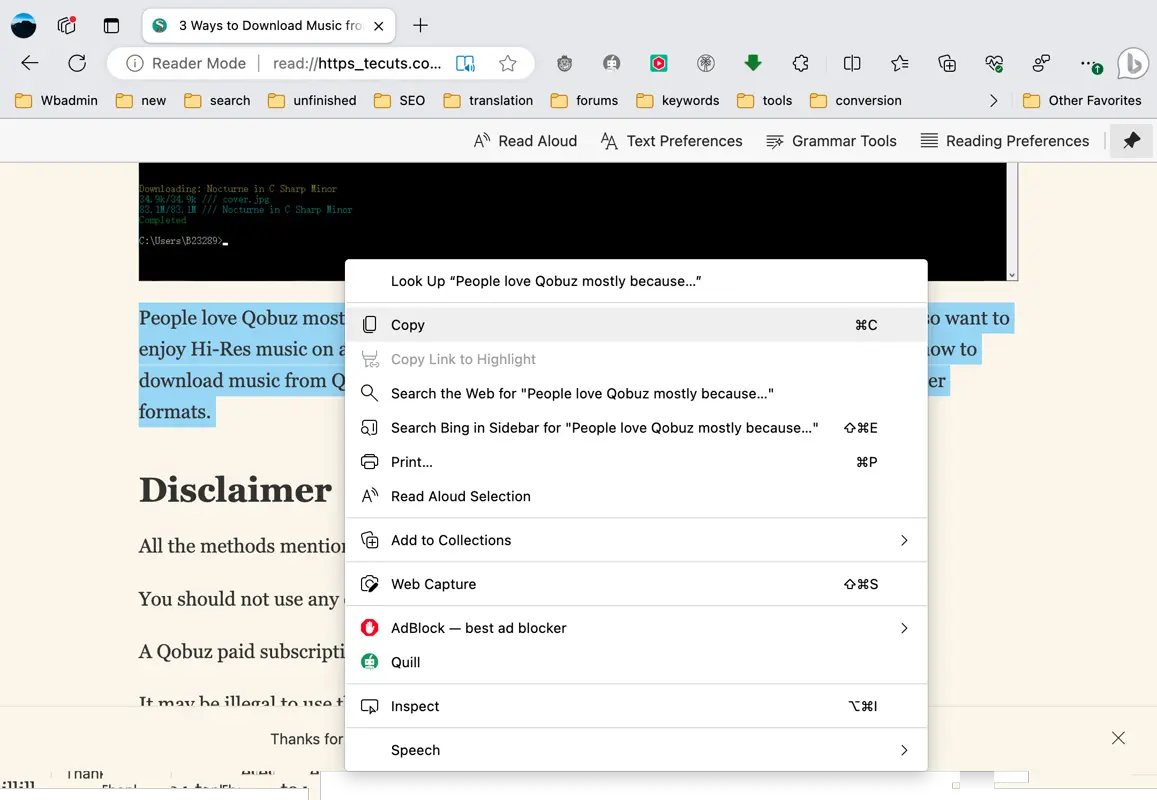
Task: Add page to favorites with star icon
Action: pos(508,63)
